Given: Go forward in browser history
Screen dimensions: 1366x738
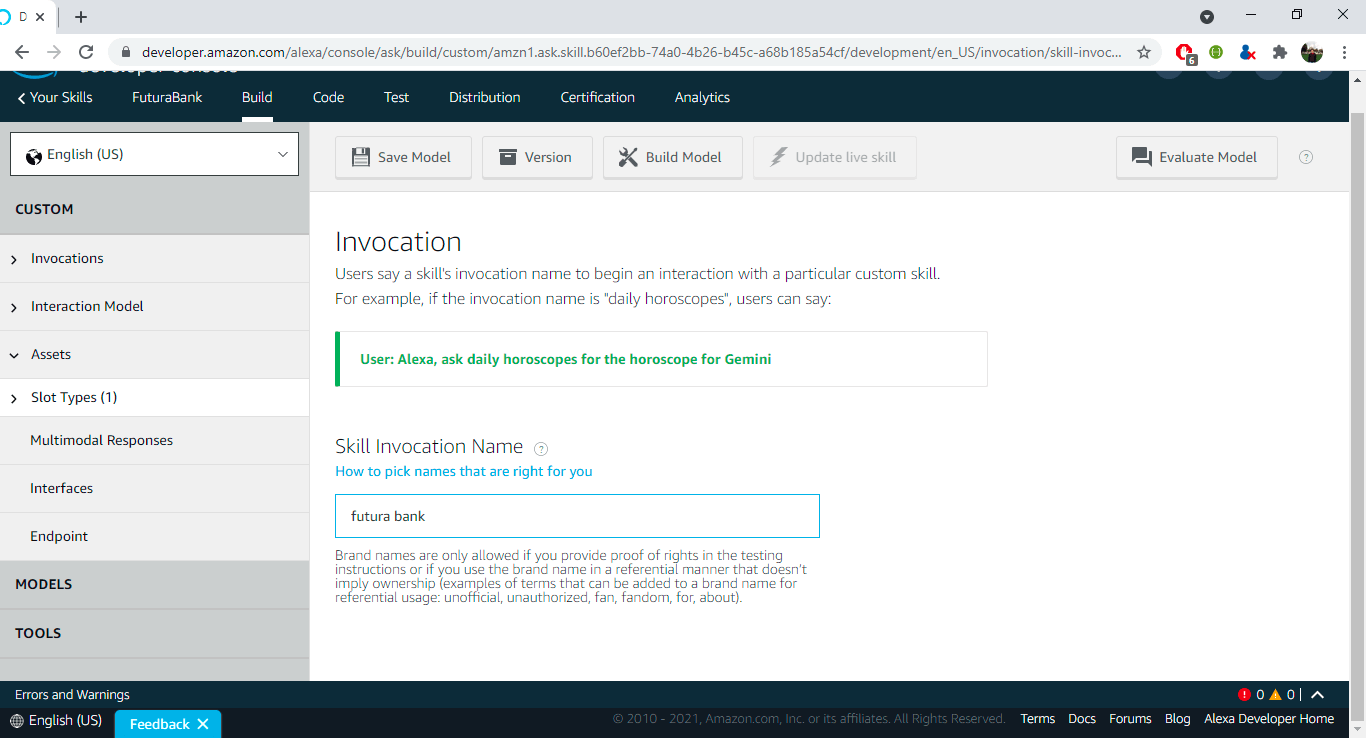Looking at the screenshot, I should tap(54, 52).
